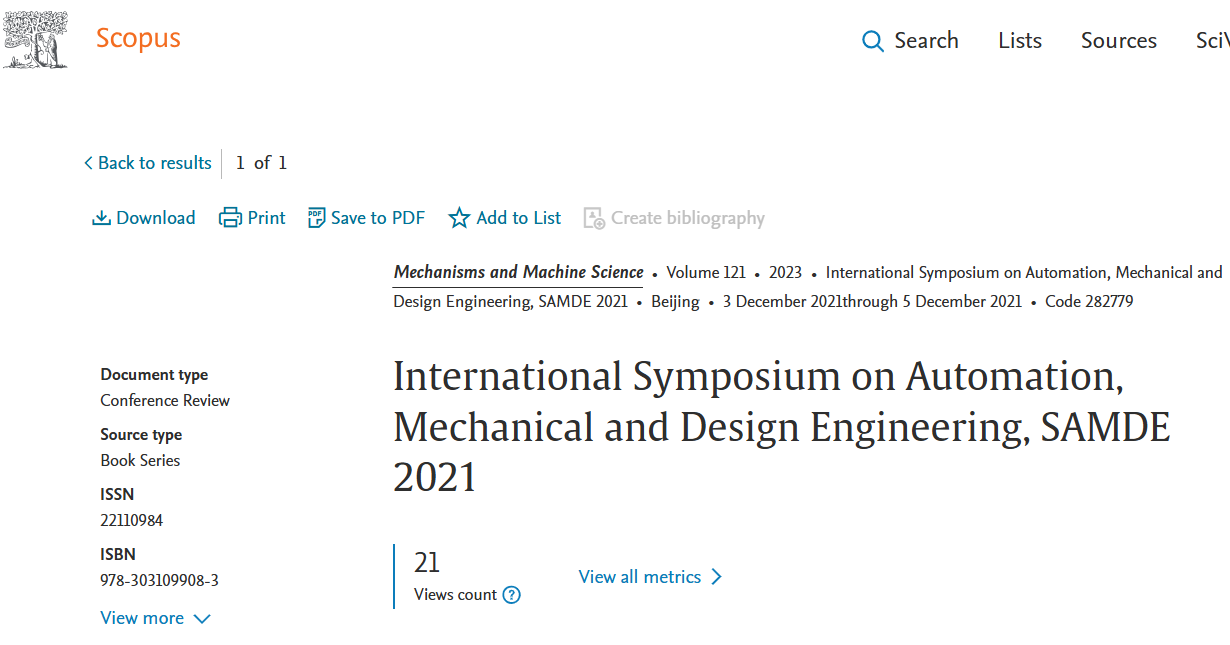Open the Mechanisms and Machine Science source
The height and width of the screenshot is (645, 1230).
tap(518, 272)
